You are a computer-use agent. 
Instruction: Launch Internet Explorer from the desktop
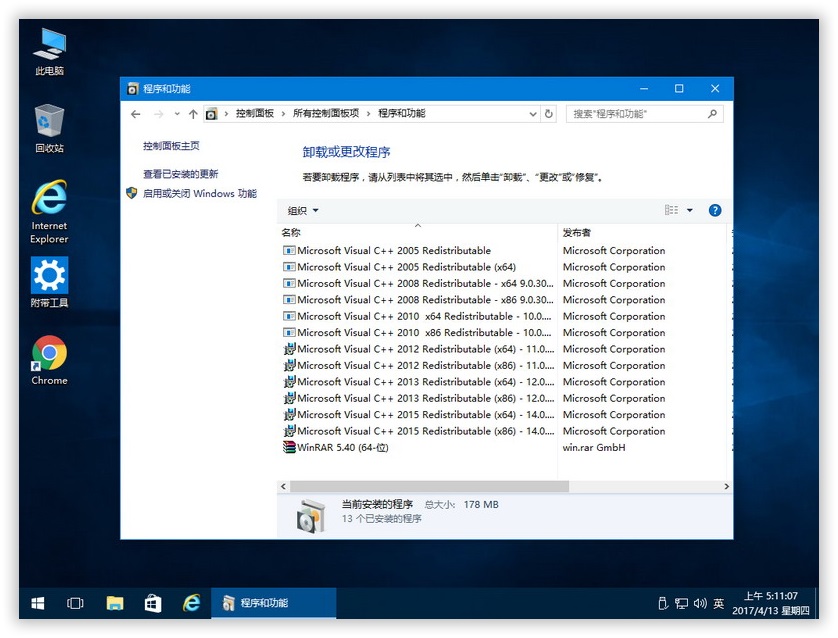(x=49, y=212)
